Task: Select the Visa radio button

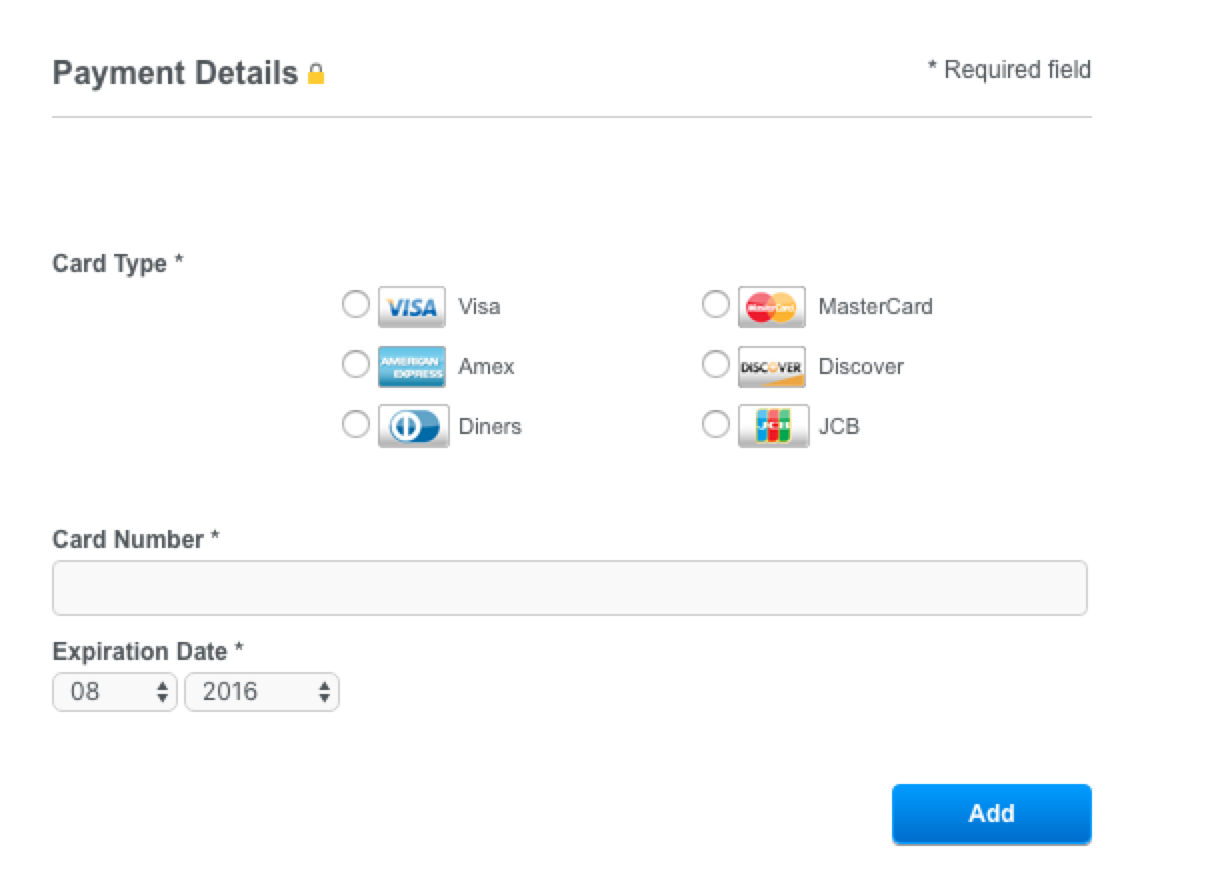Action: (356, 304)
